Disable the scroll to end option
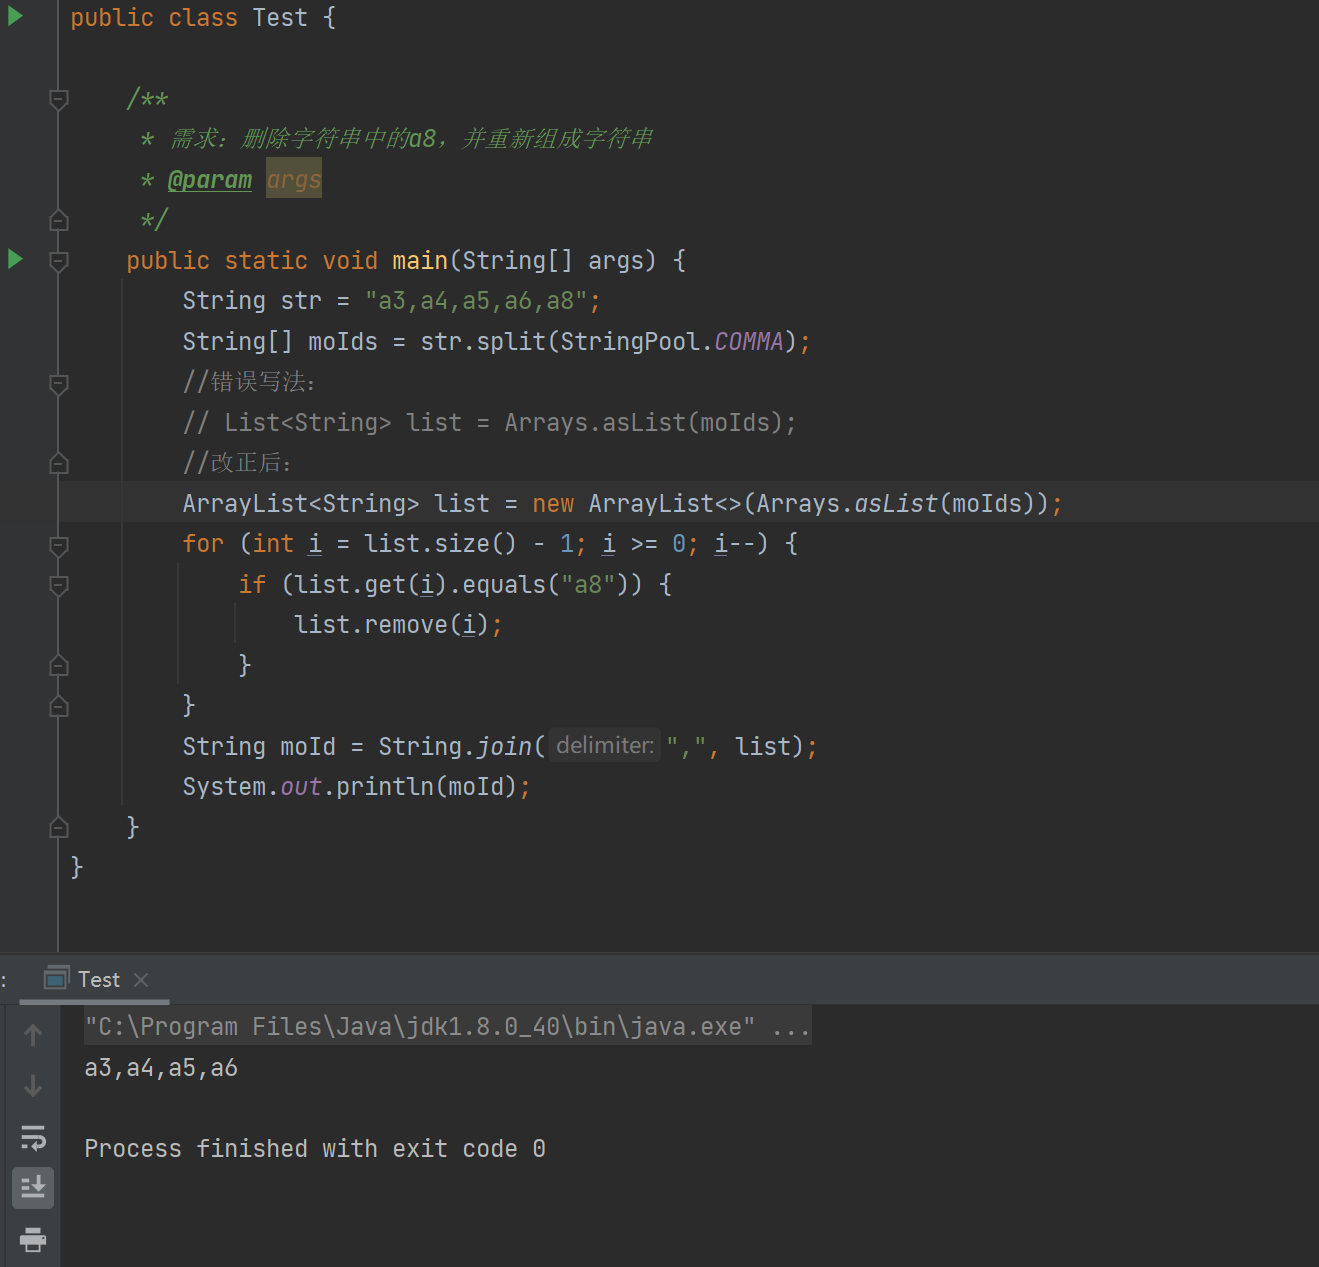 tap(33, 1188)
